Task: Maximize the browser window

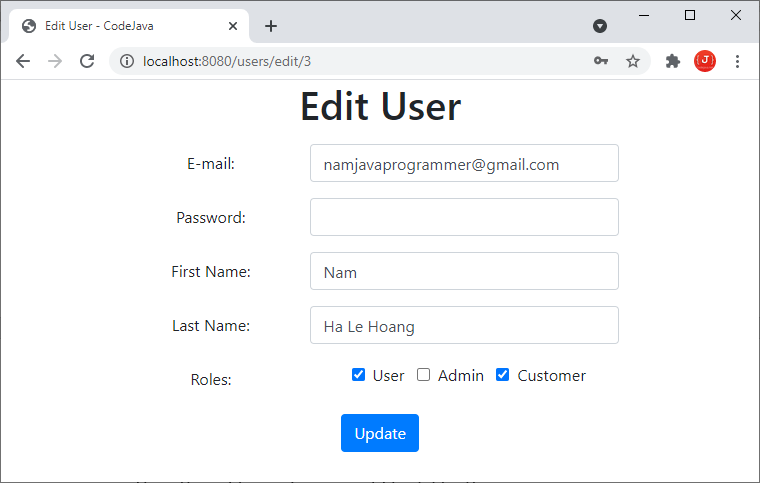Action: click(x=690, y=16)
